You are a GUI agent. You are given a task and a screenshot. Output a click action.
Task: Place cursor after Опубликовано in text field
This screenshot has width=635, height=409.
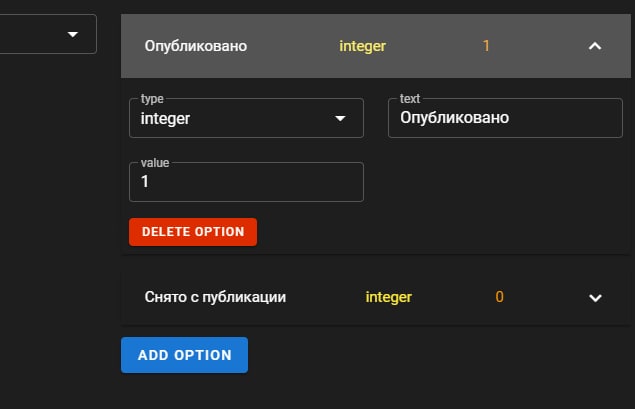coord(512,119)
